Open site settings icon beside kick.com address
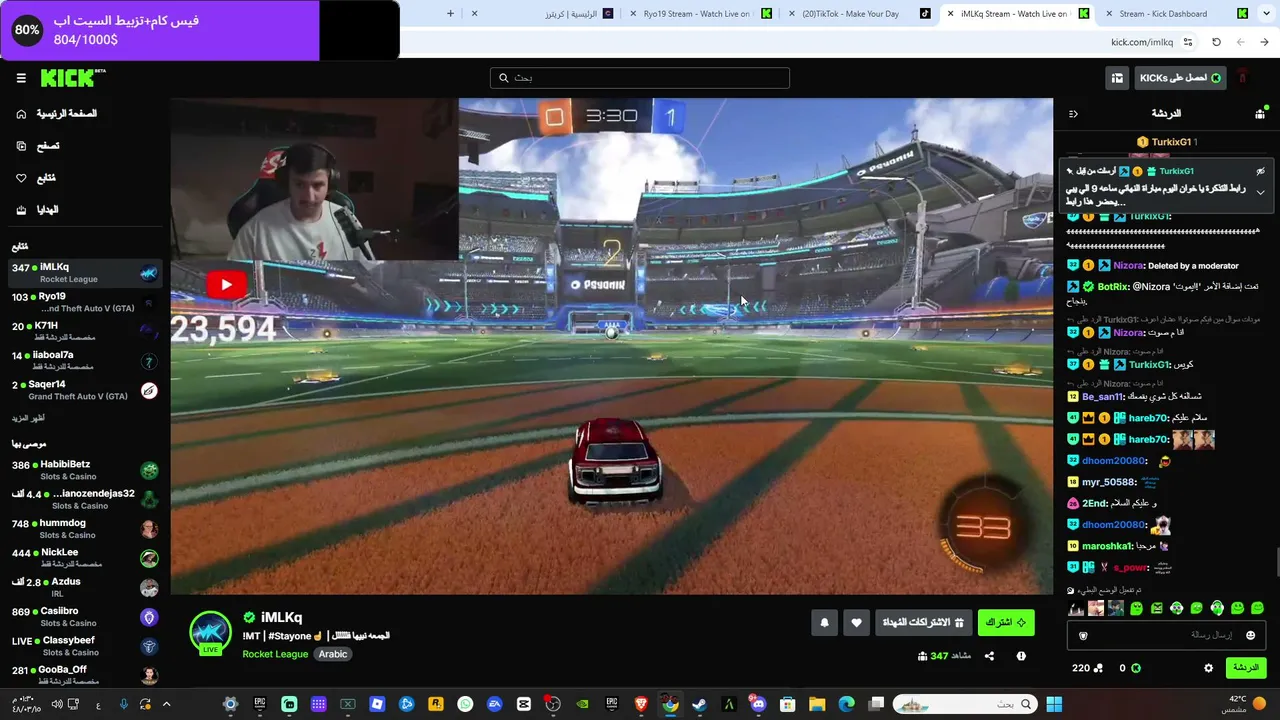1280x720 pixels. click(x=1188, y=42)
